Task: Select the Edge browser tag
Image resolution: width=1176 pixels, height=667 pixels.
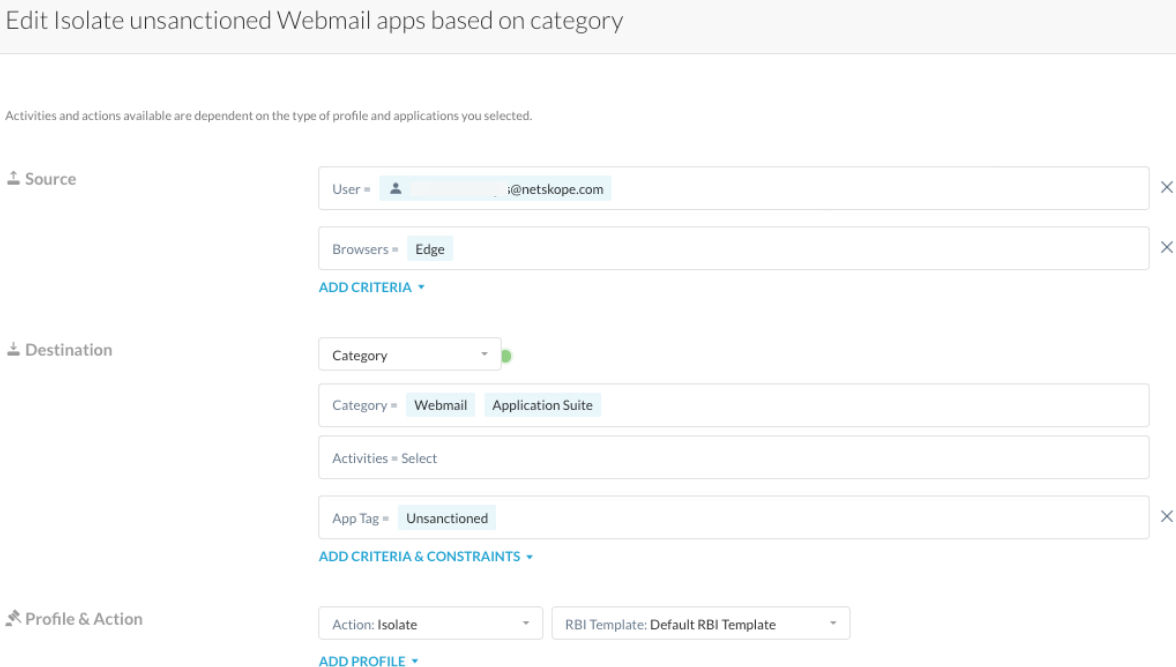Action: 430,249
